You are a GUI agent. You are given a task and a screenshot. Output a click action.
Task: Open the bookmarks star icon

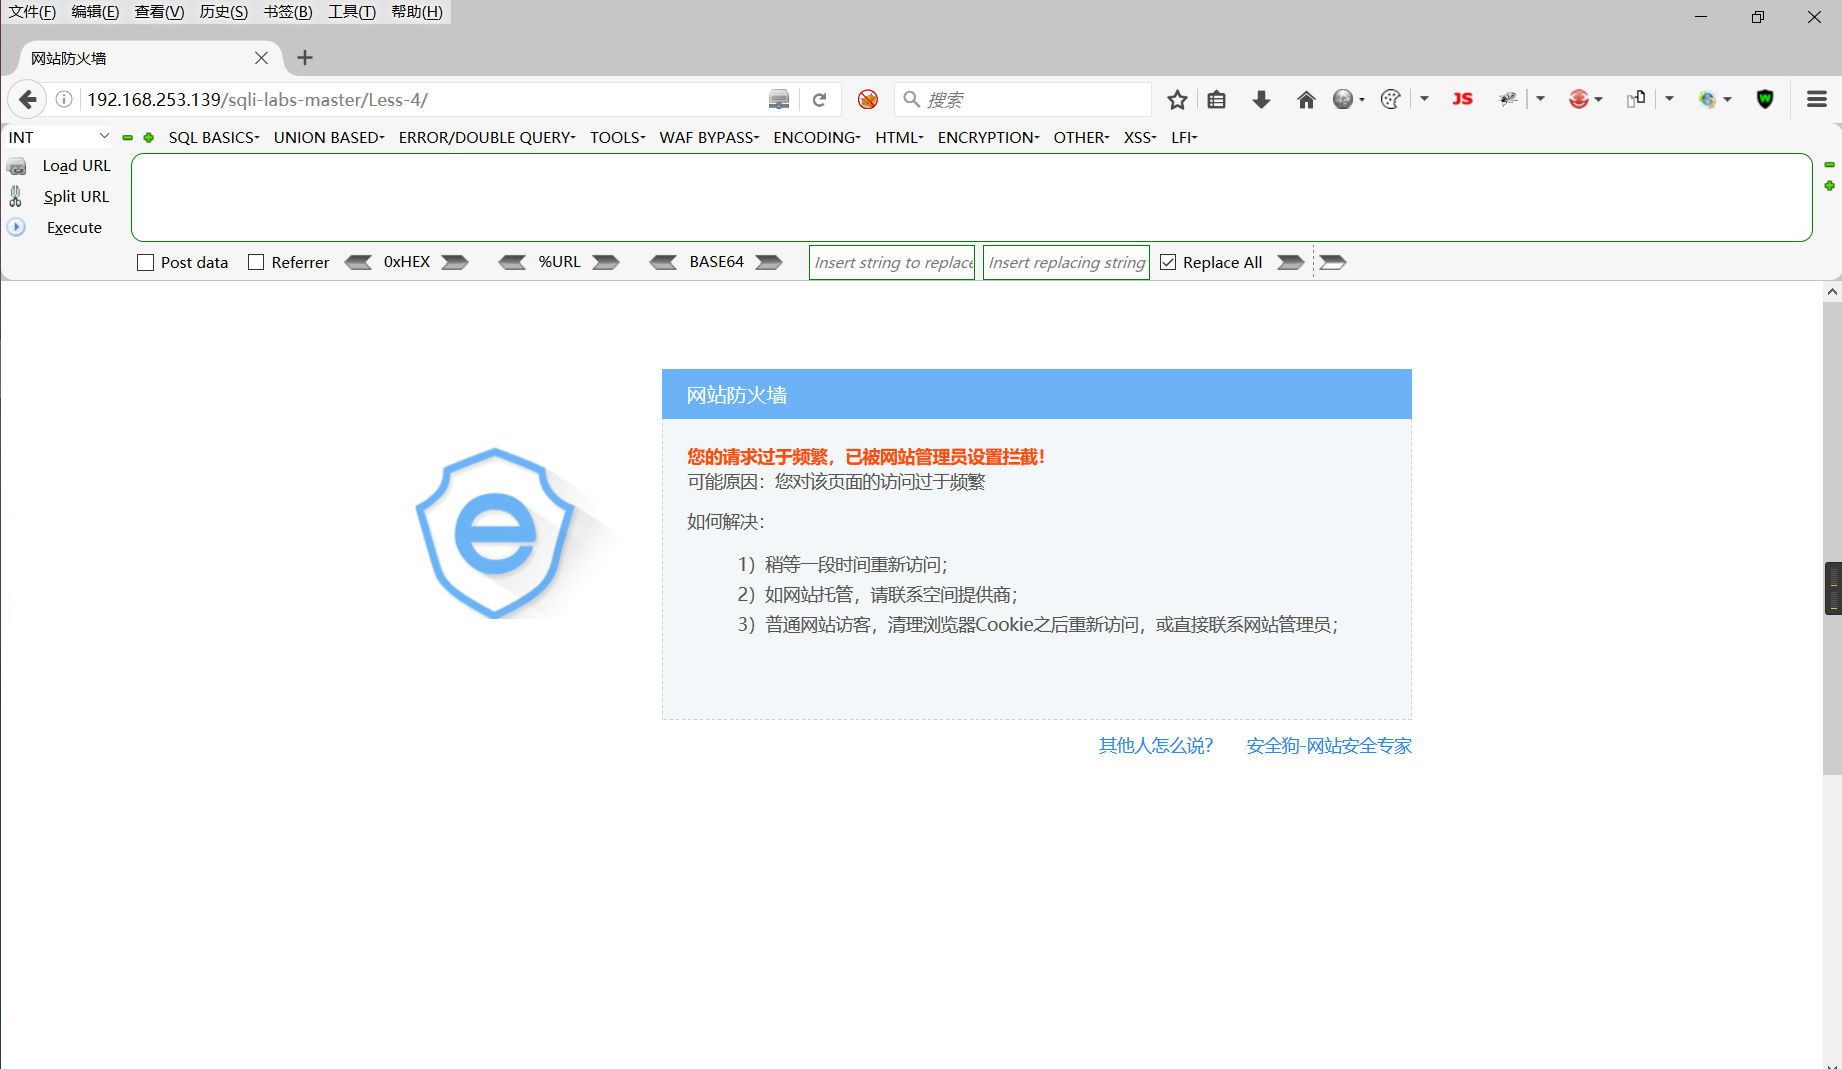[1176, 99]
